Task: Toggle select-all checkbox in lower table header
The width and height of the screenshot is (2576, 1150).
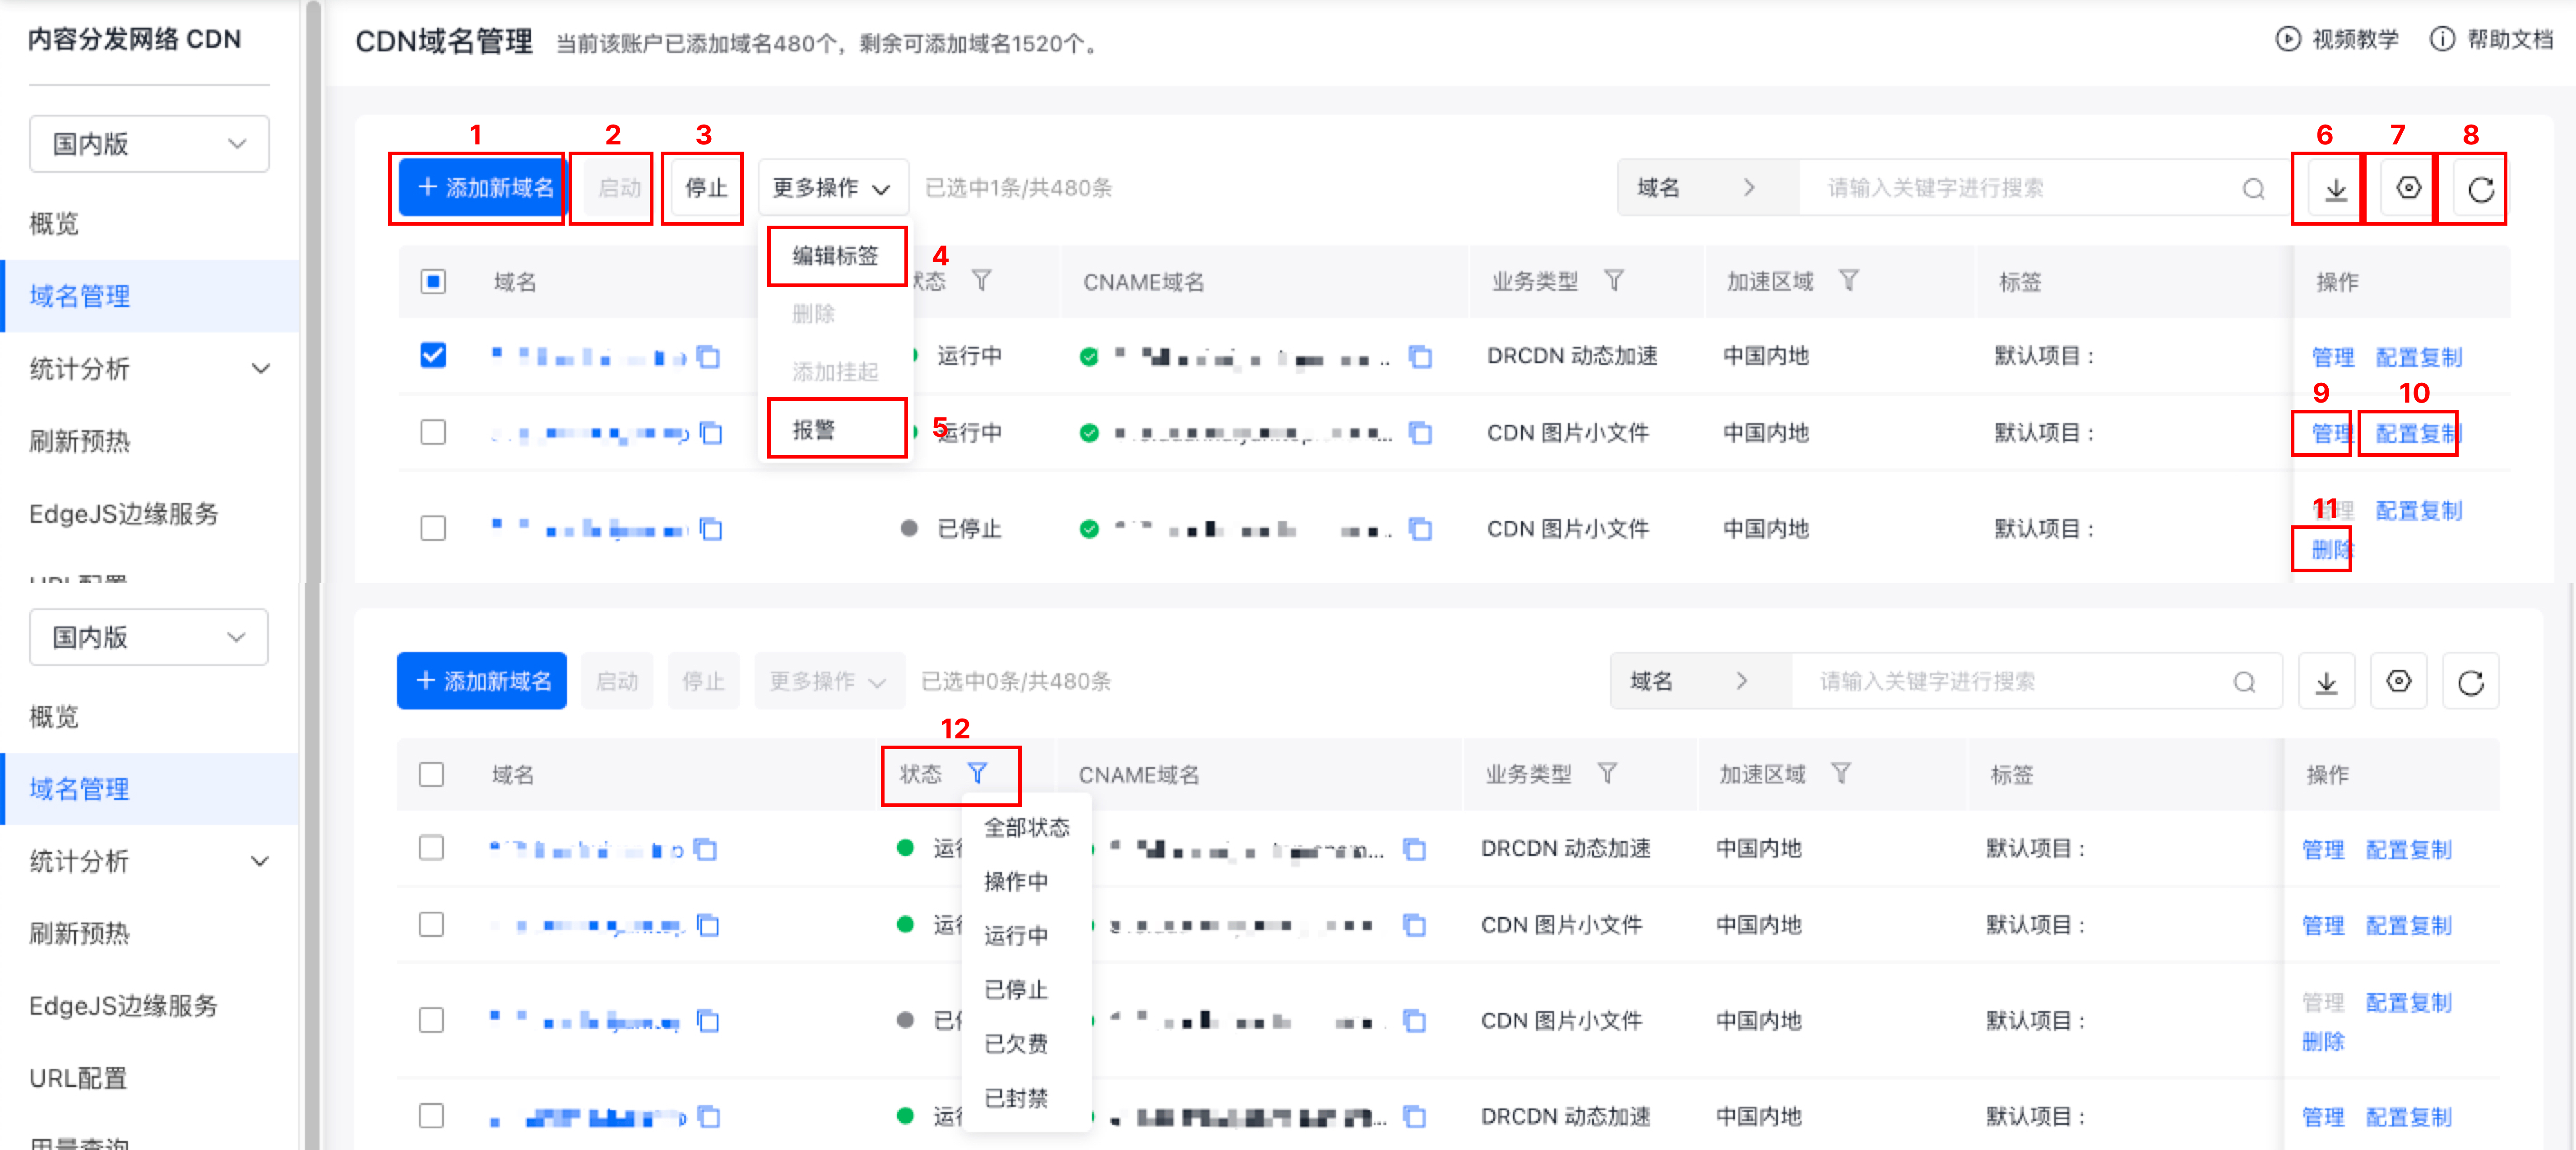Action: pos(431,775)
